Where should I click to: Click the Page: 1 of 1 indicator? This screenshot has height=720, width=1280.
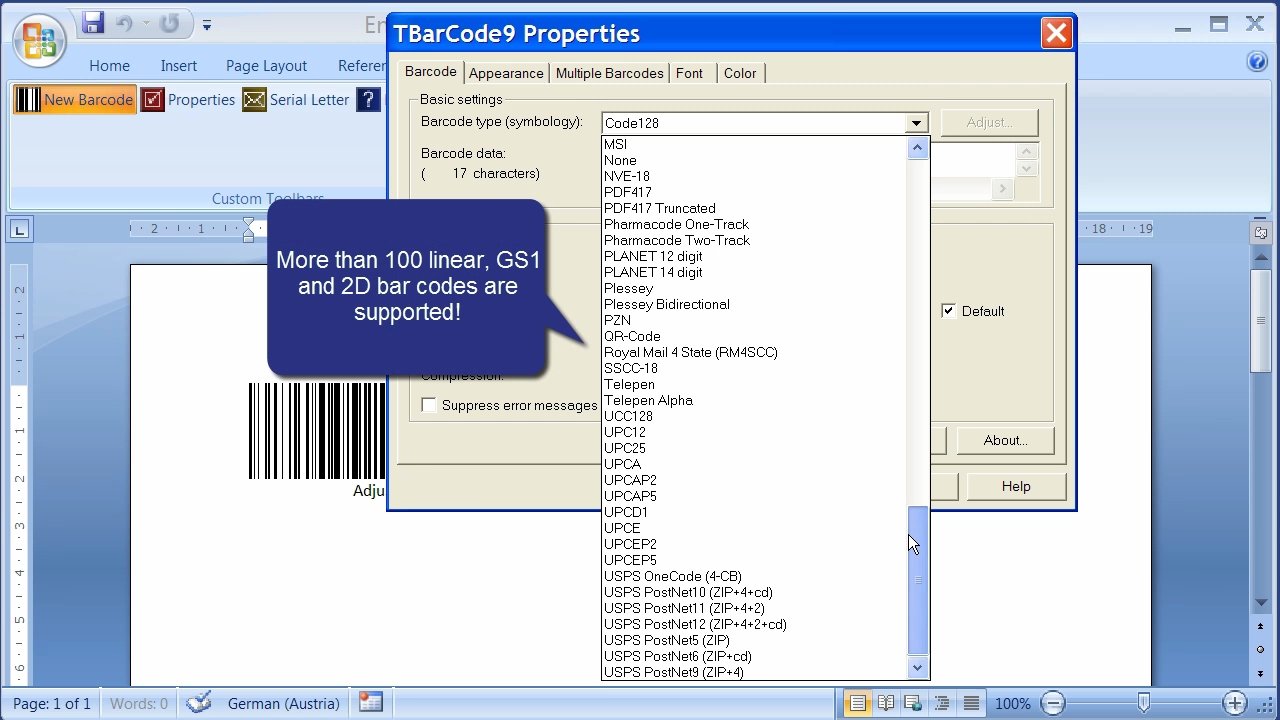click(x=52, y=703)
